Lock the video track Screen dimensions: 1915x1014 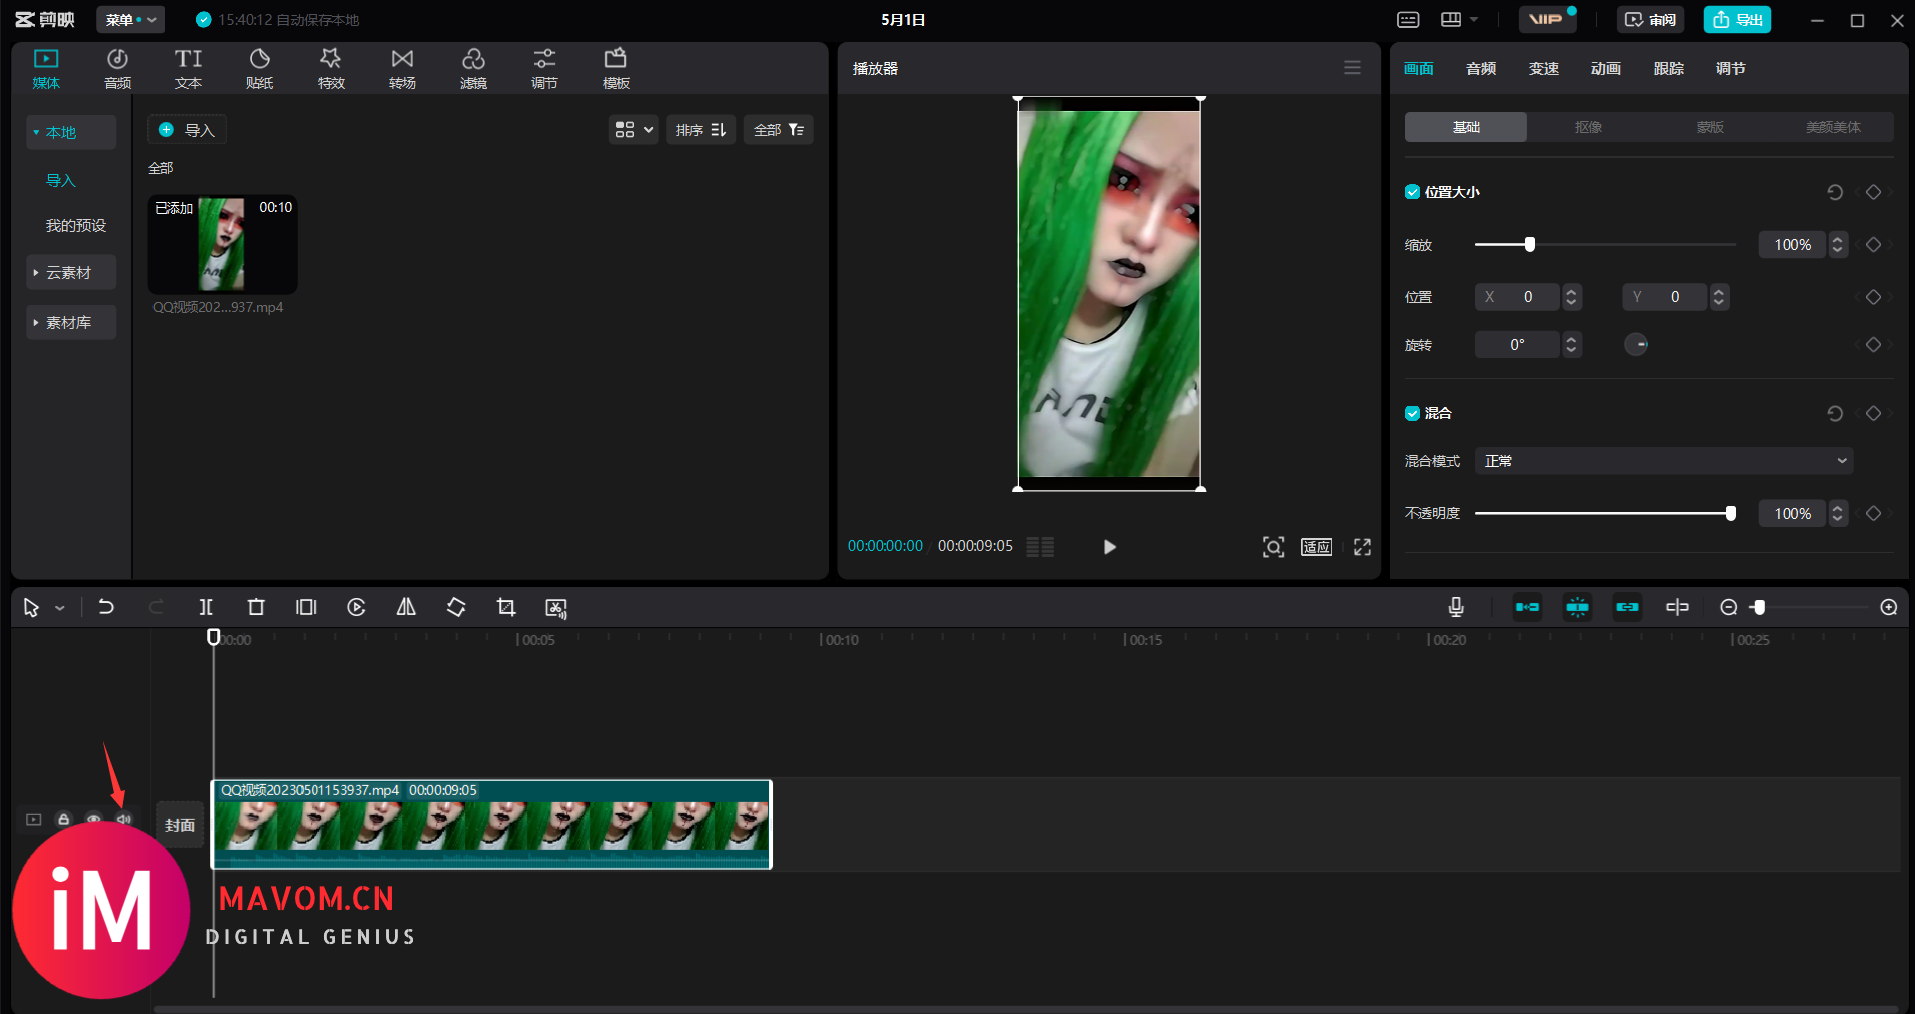click(64, 819)
